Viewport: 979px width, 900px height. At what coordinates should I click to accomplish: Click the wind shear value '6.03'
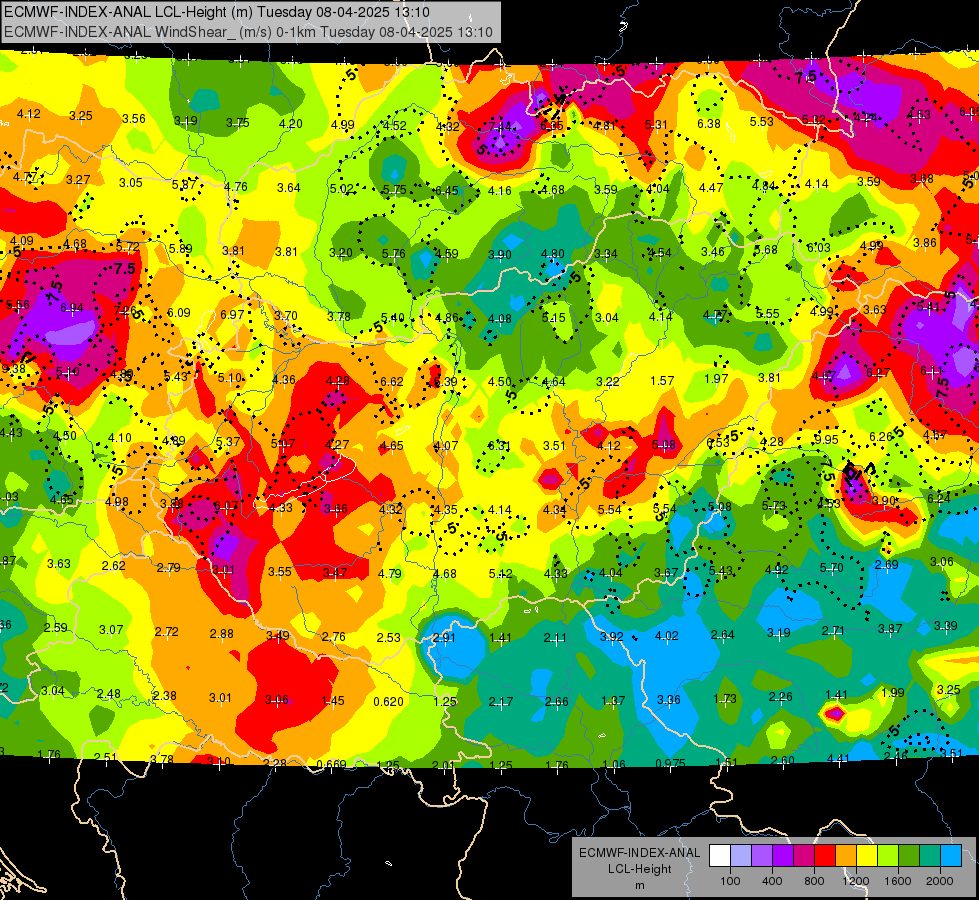[x=819, y=248]
